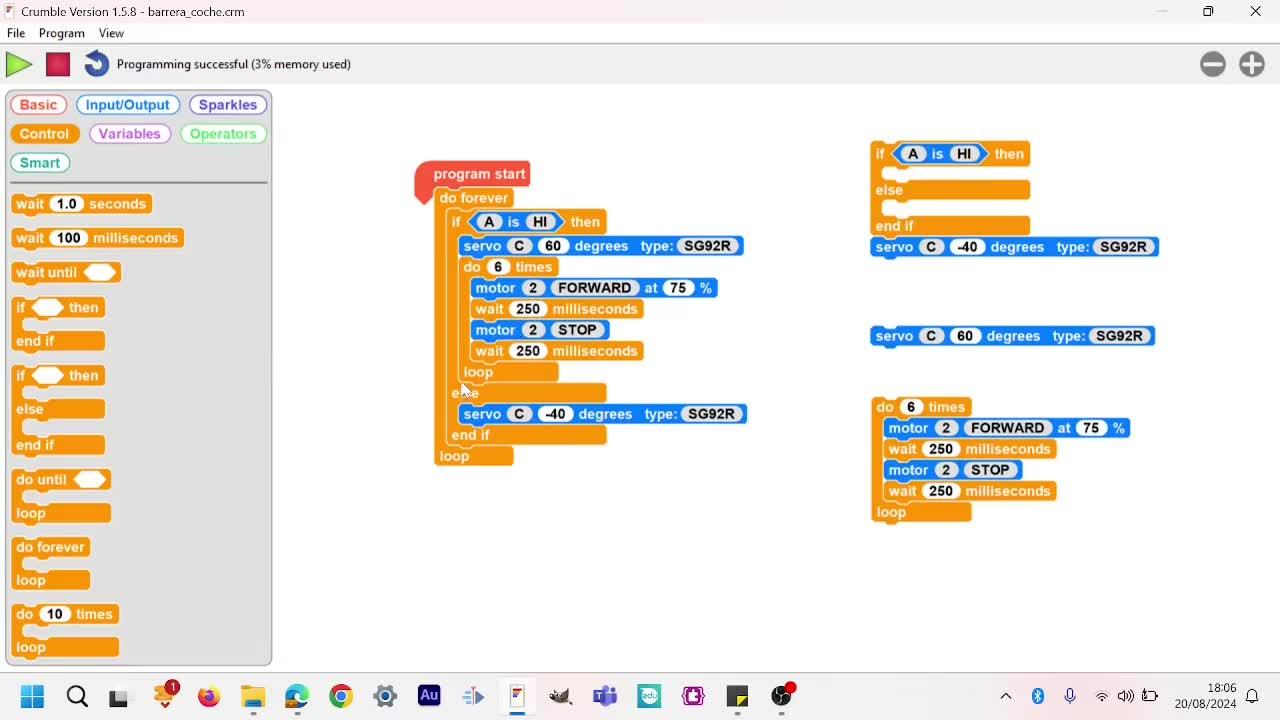Open Microsoft Teams from the taskbar

(605, 696)
